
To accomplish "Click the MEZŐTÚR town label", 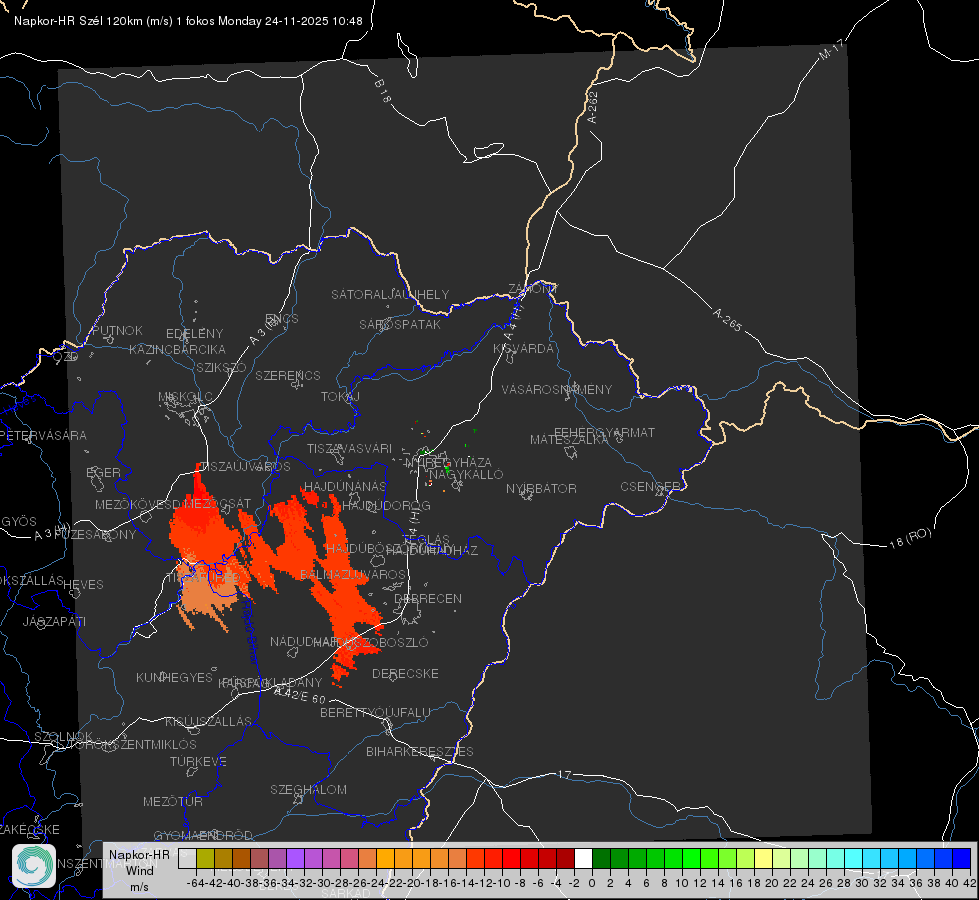I will pyautogui.click(x=173, y=801).
